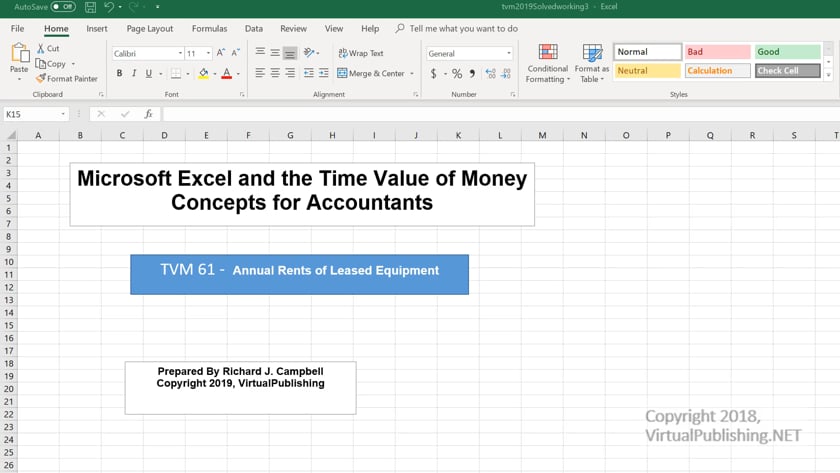
Task: Expand the Name Box K15 dropdown
Action: tap(63, 114)
